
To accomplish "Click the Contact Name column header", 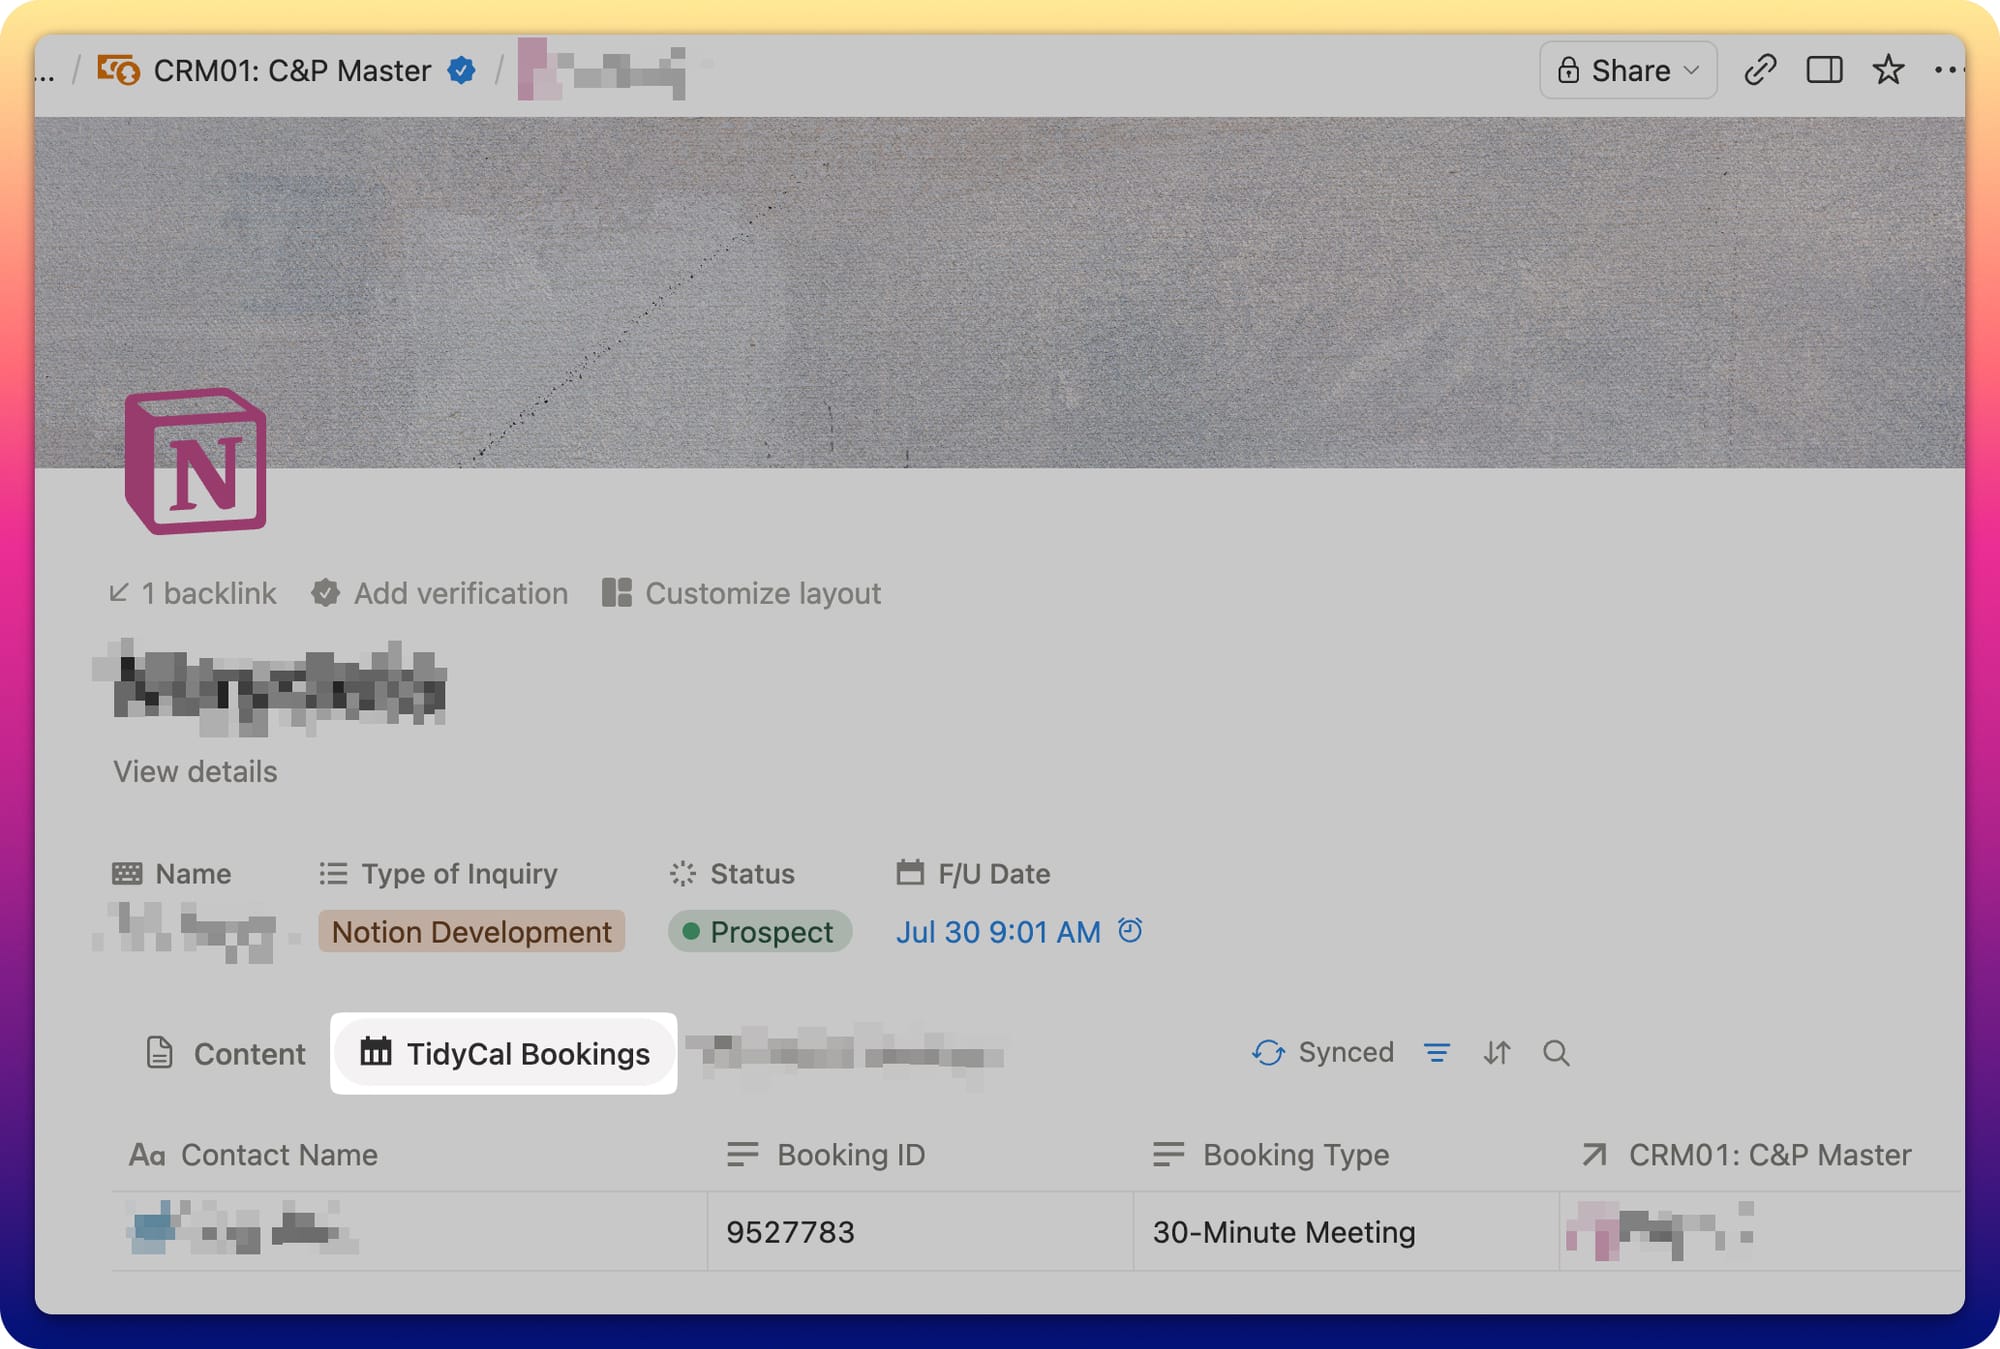I will click(x=254, y=1154).
